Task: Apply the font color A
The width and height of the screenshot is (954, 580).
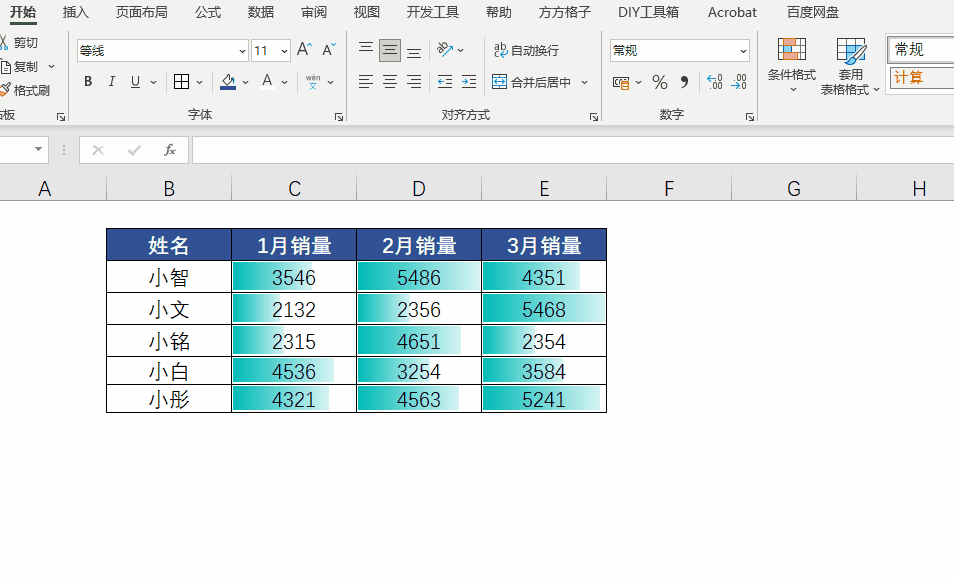Action: pos(267,82)
